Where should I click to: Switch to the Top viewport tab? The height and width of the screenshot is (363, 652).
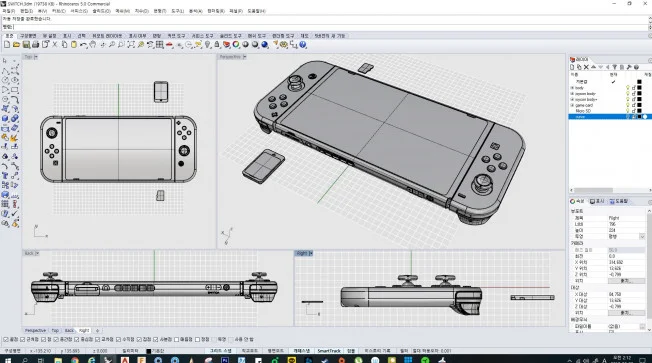tap(55, 331)
